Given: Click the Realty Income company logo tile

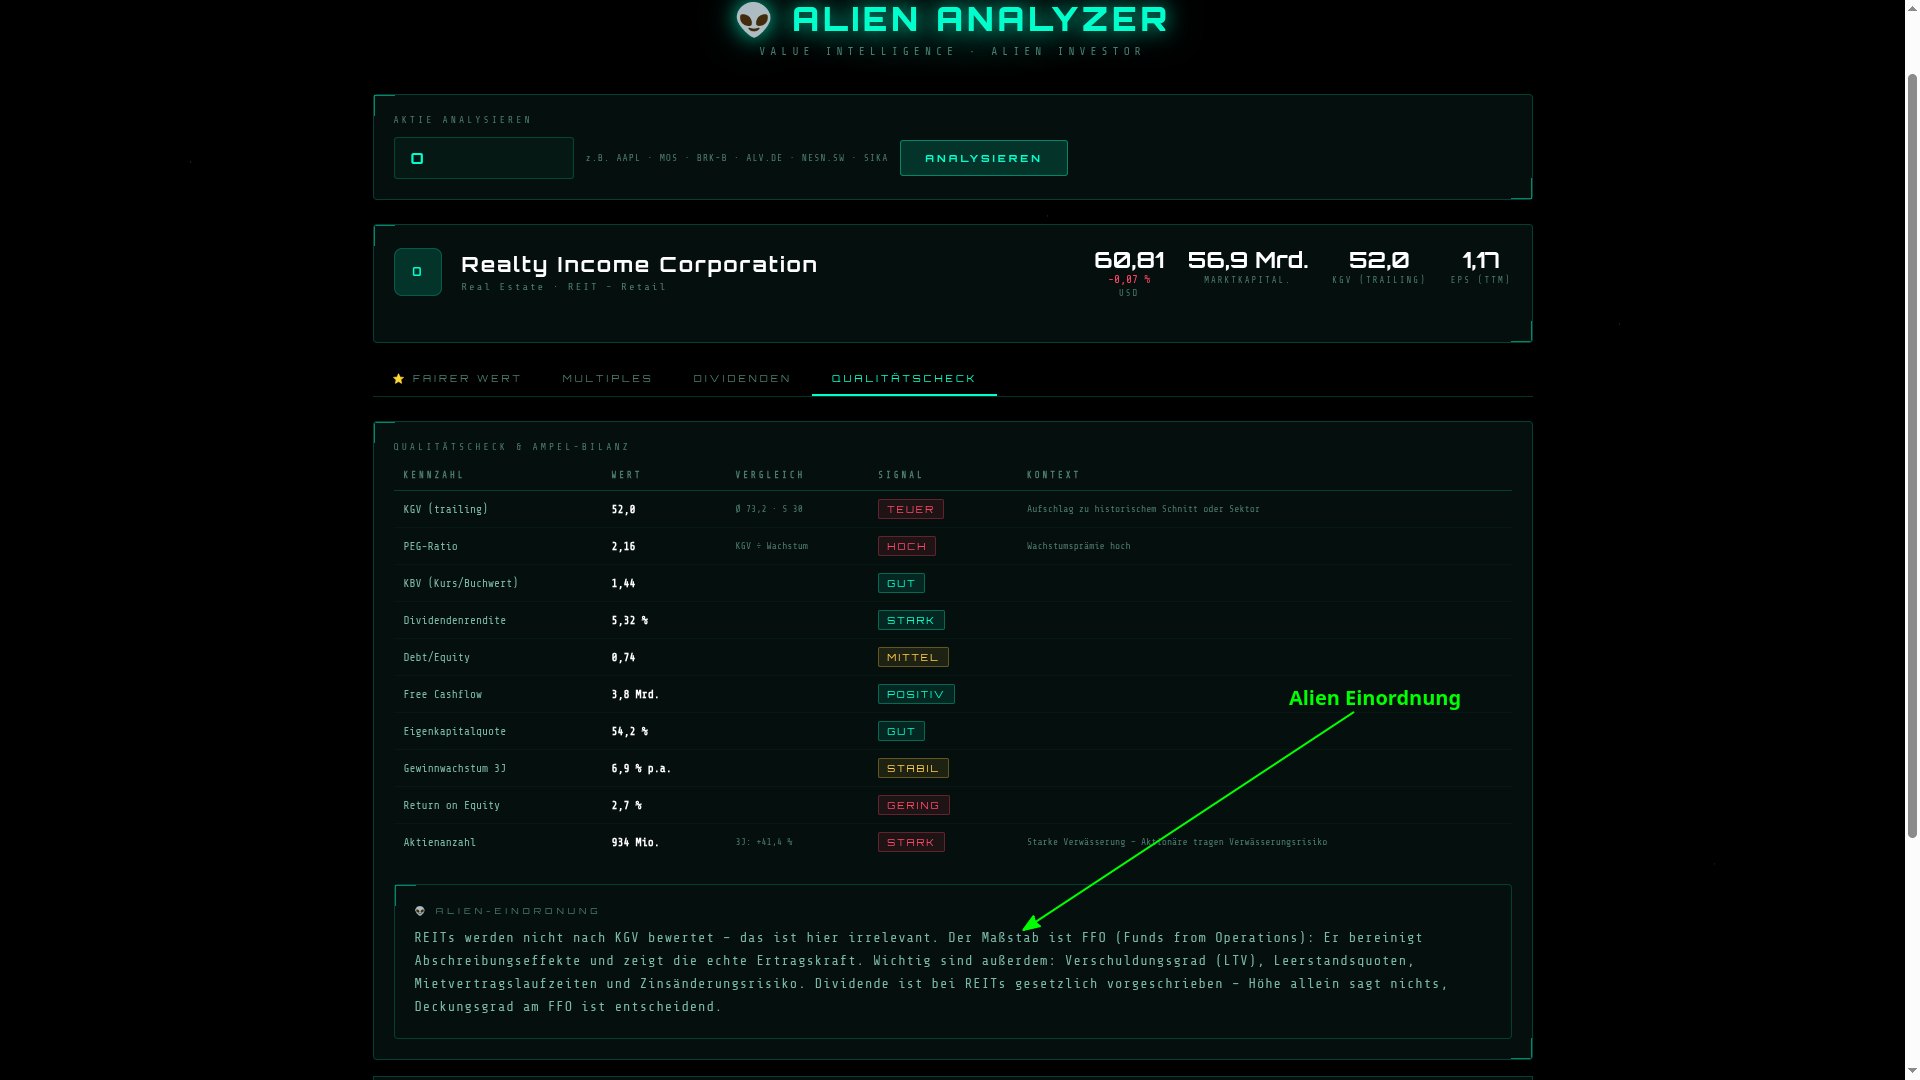Looking at the screenshot, I should pyautogui.click(x=417, y=272).
